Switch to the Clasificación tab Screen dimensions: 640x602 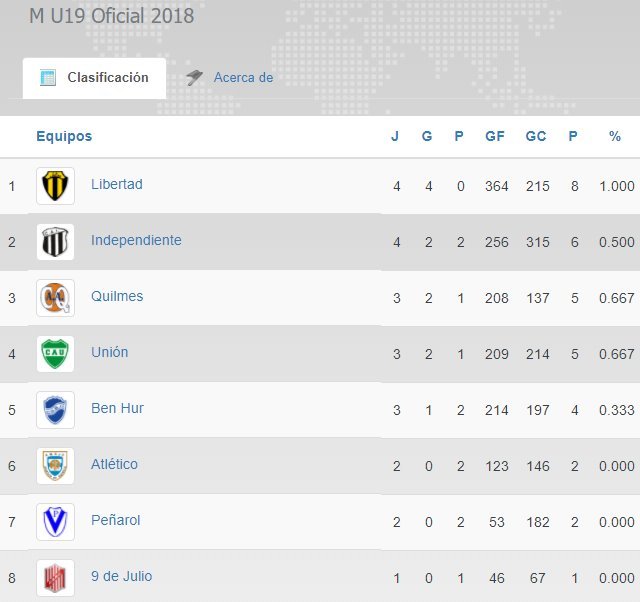(x=95, y=78)
